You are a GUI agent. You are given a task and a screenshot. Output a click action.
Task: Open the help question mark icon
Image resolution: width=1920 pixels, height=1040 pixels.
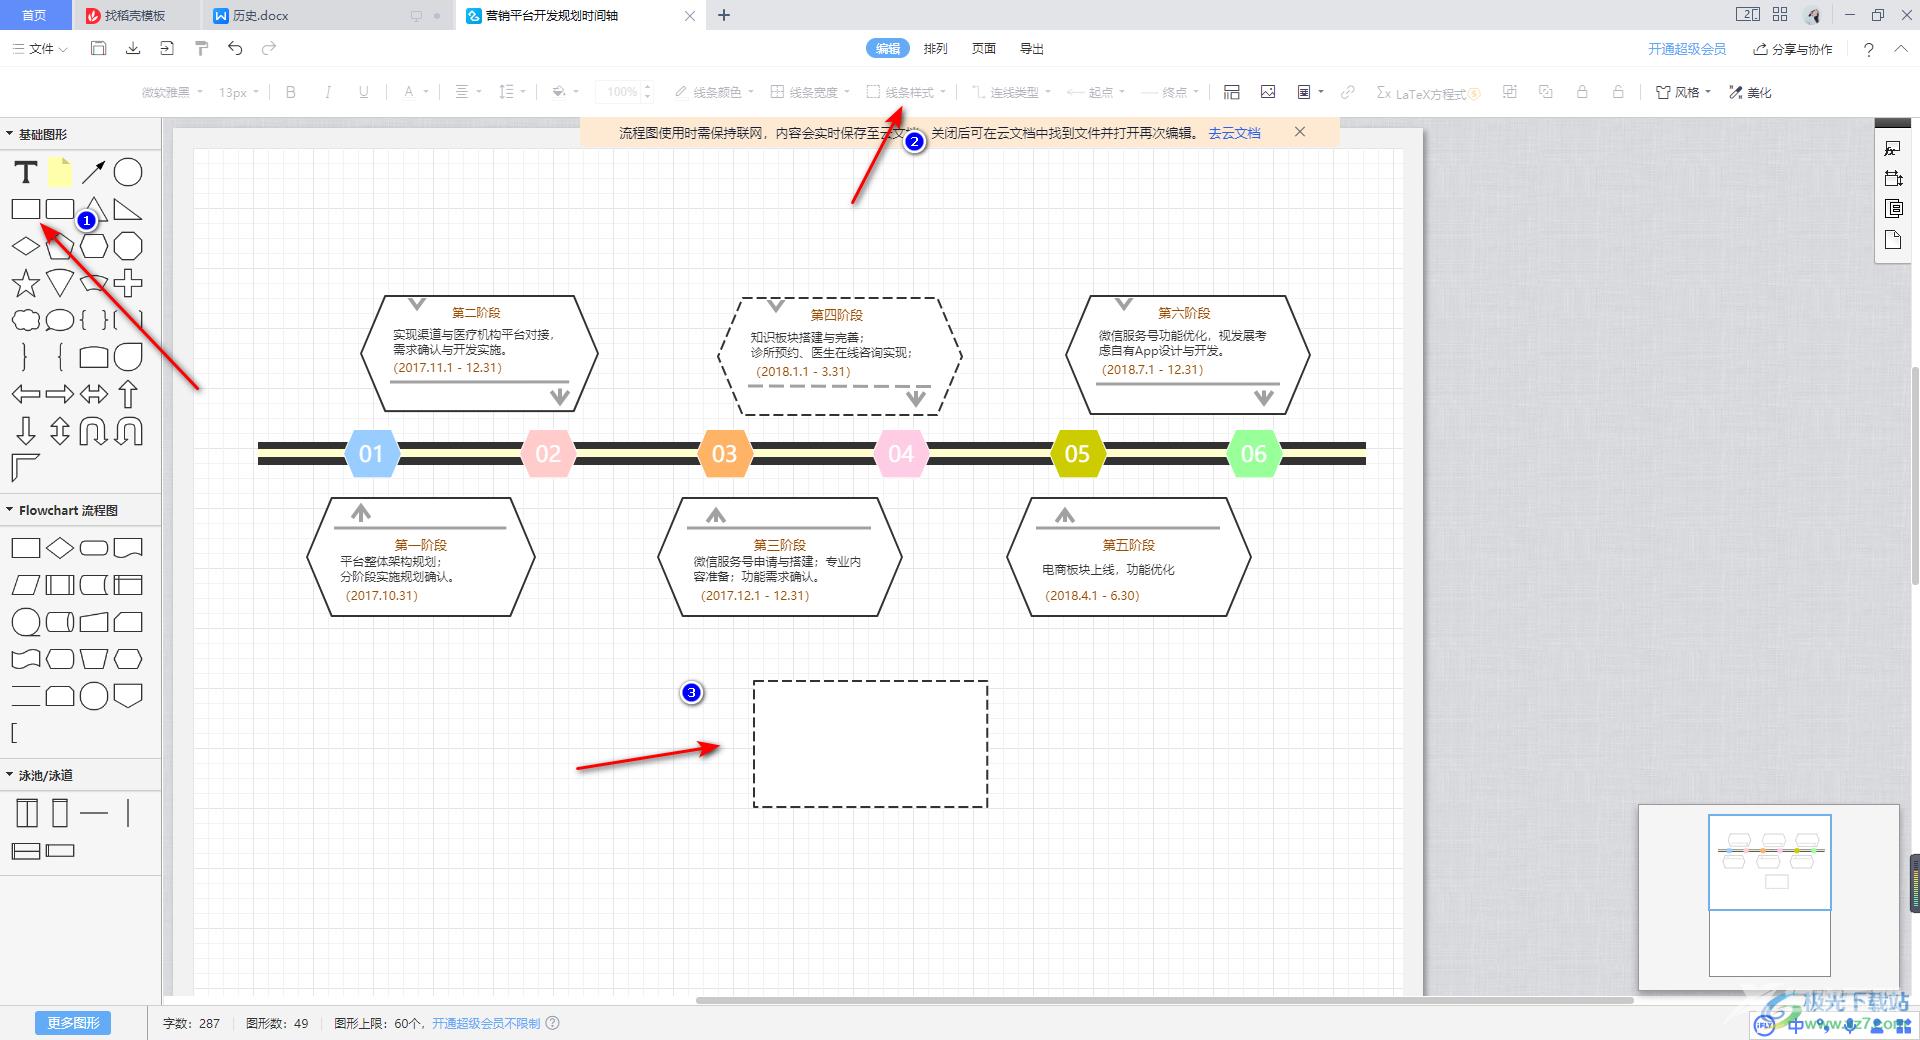click(x=1868, y=49)
